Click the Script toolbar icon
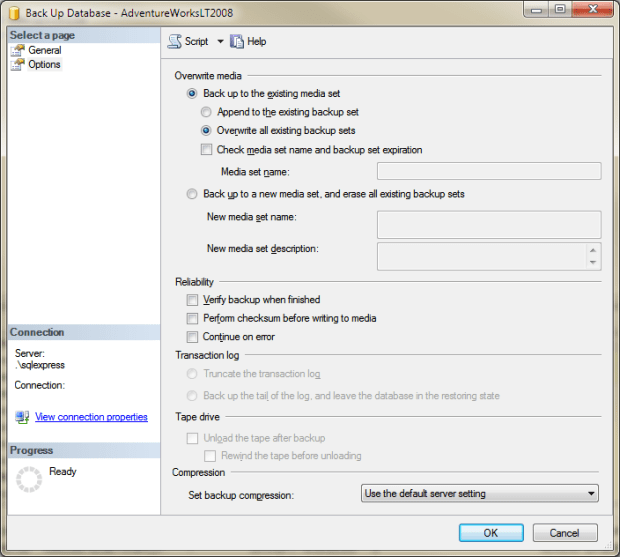This screenshot has width=620, height=557. pyautogui.click(x=174, y=42)
